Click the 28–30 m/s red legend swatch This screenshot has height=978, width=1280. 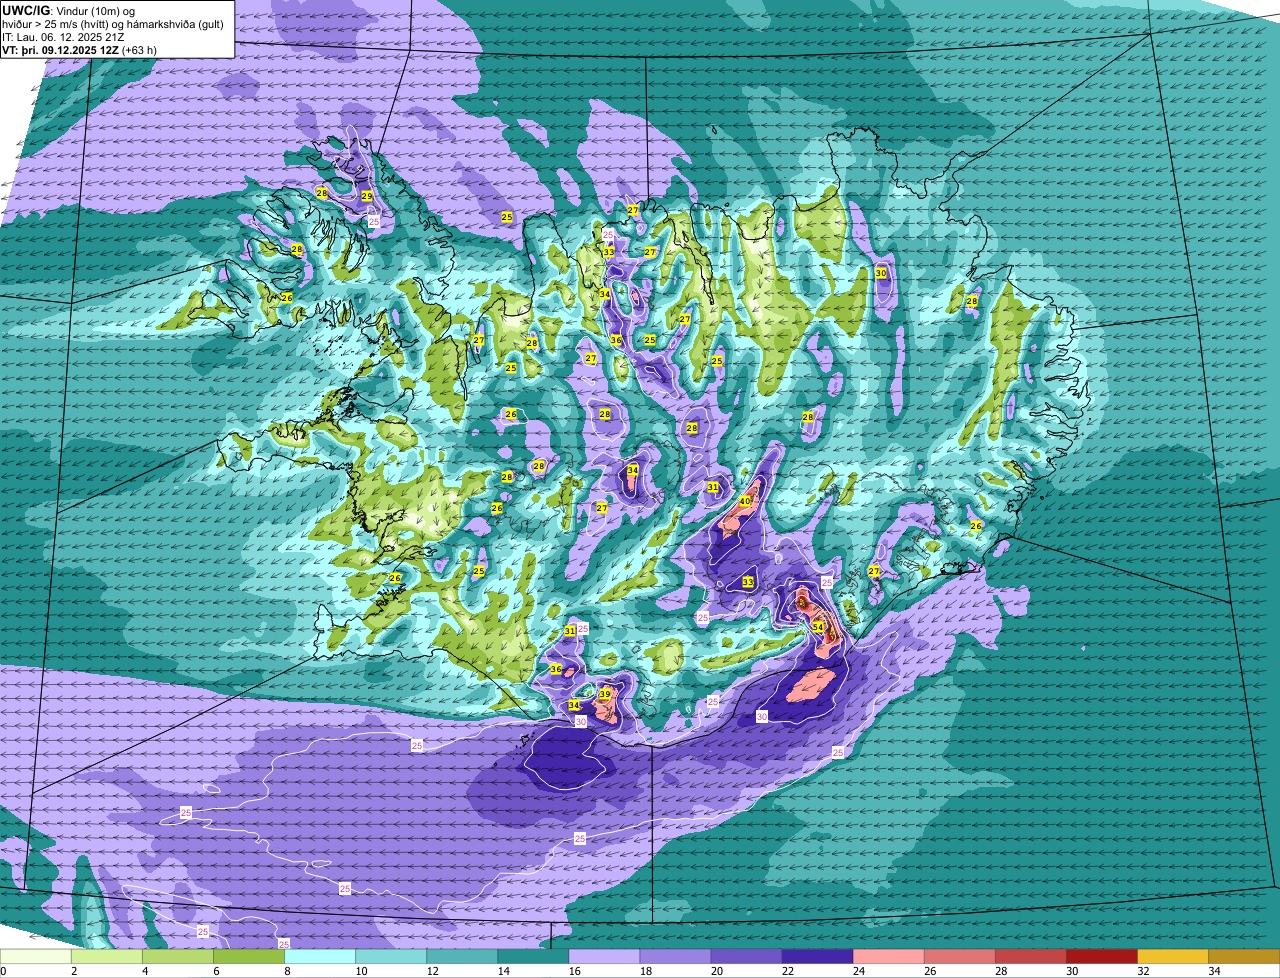(1032, 957)
